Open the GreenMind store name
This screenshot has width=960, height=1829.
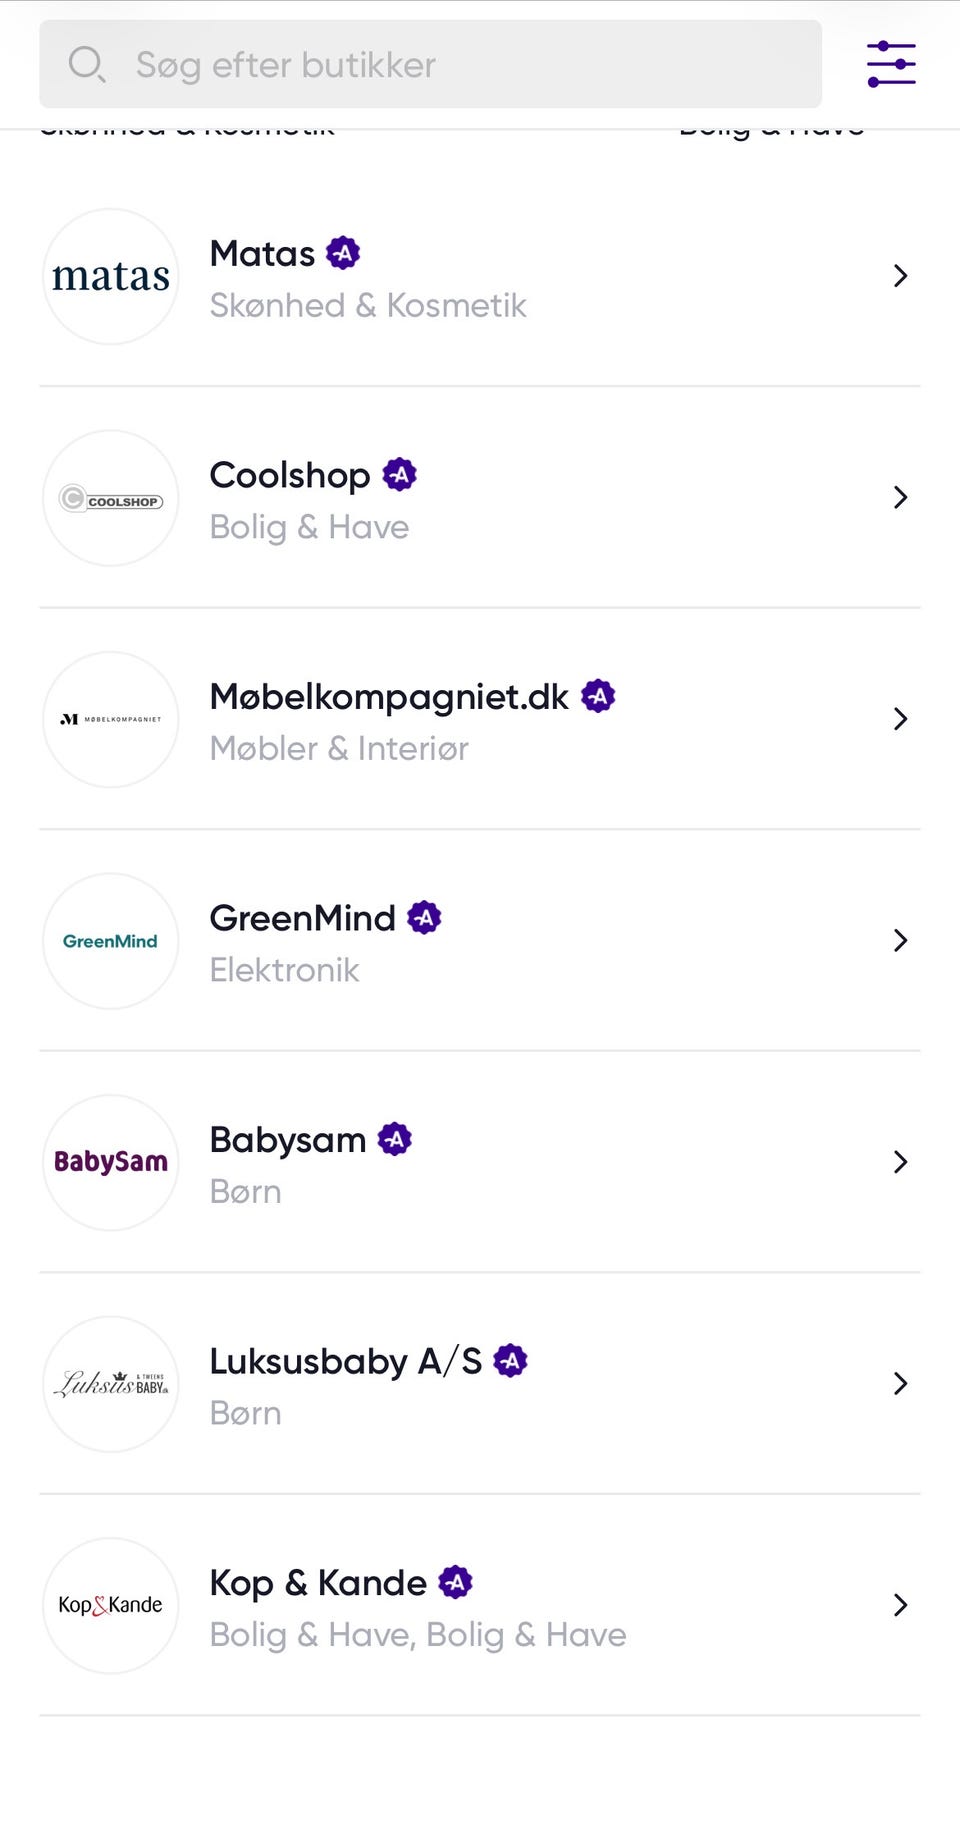tap(302, 918)
